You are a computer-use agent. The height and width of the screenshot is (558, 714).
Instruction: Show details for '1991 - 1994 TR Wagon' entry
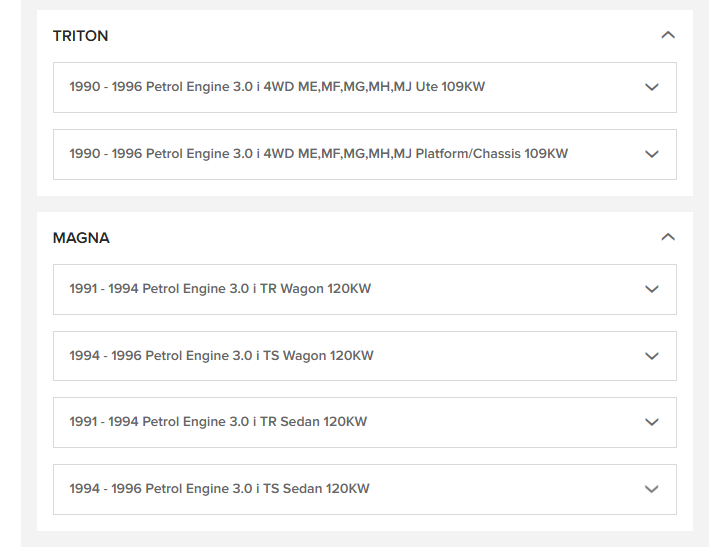pos(220,289)
